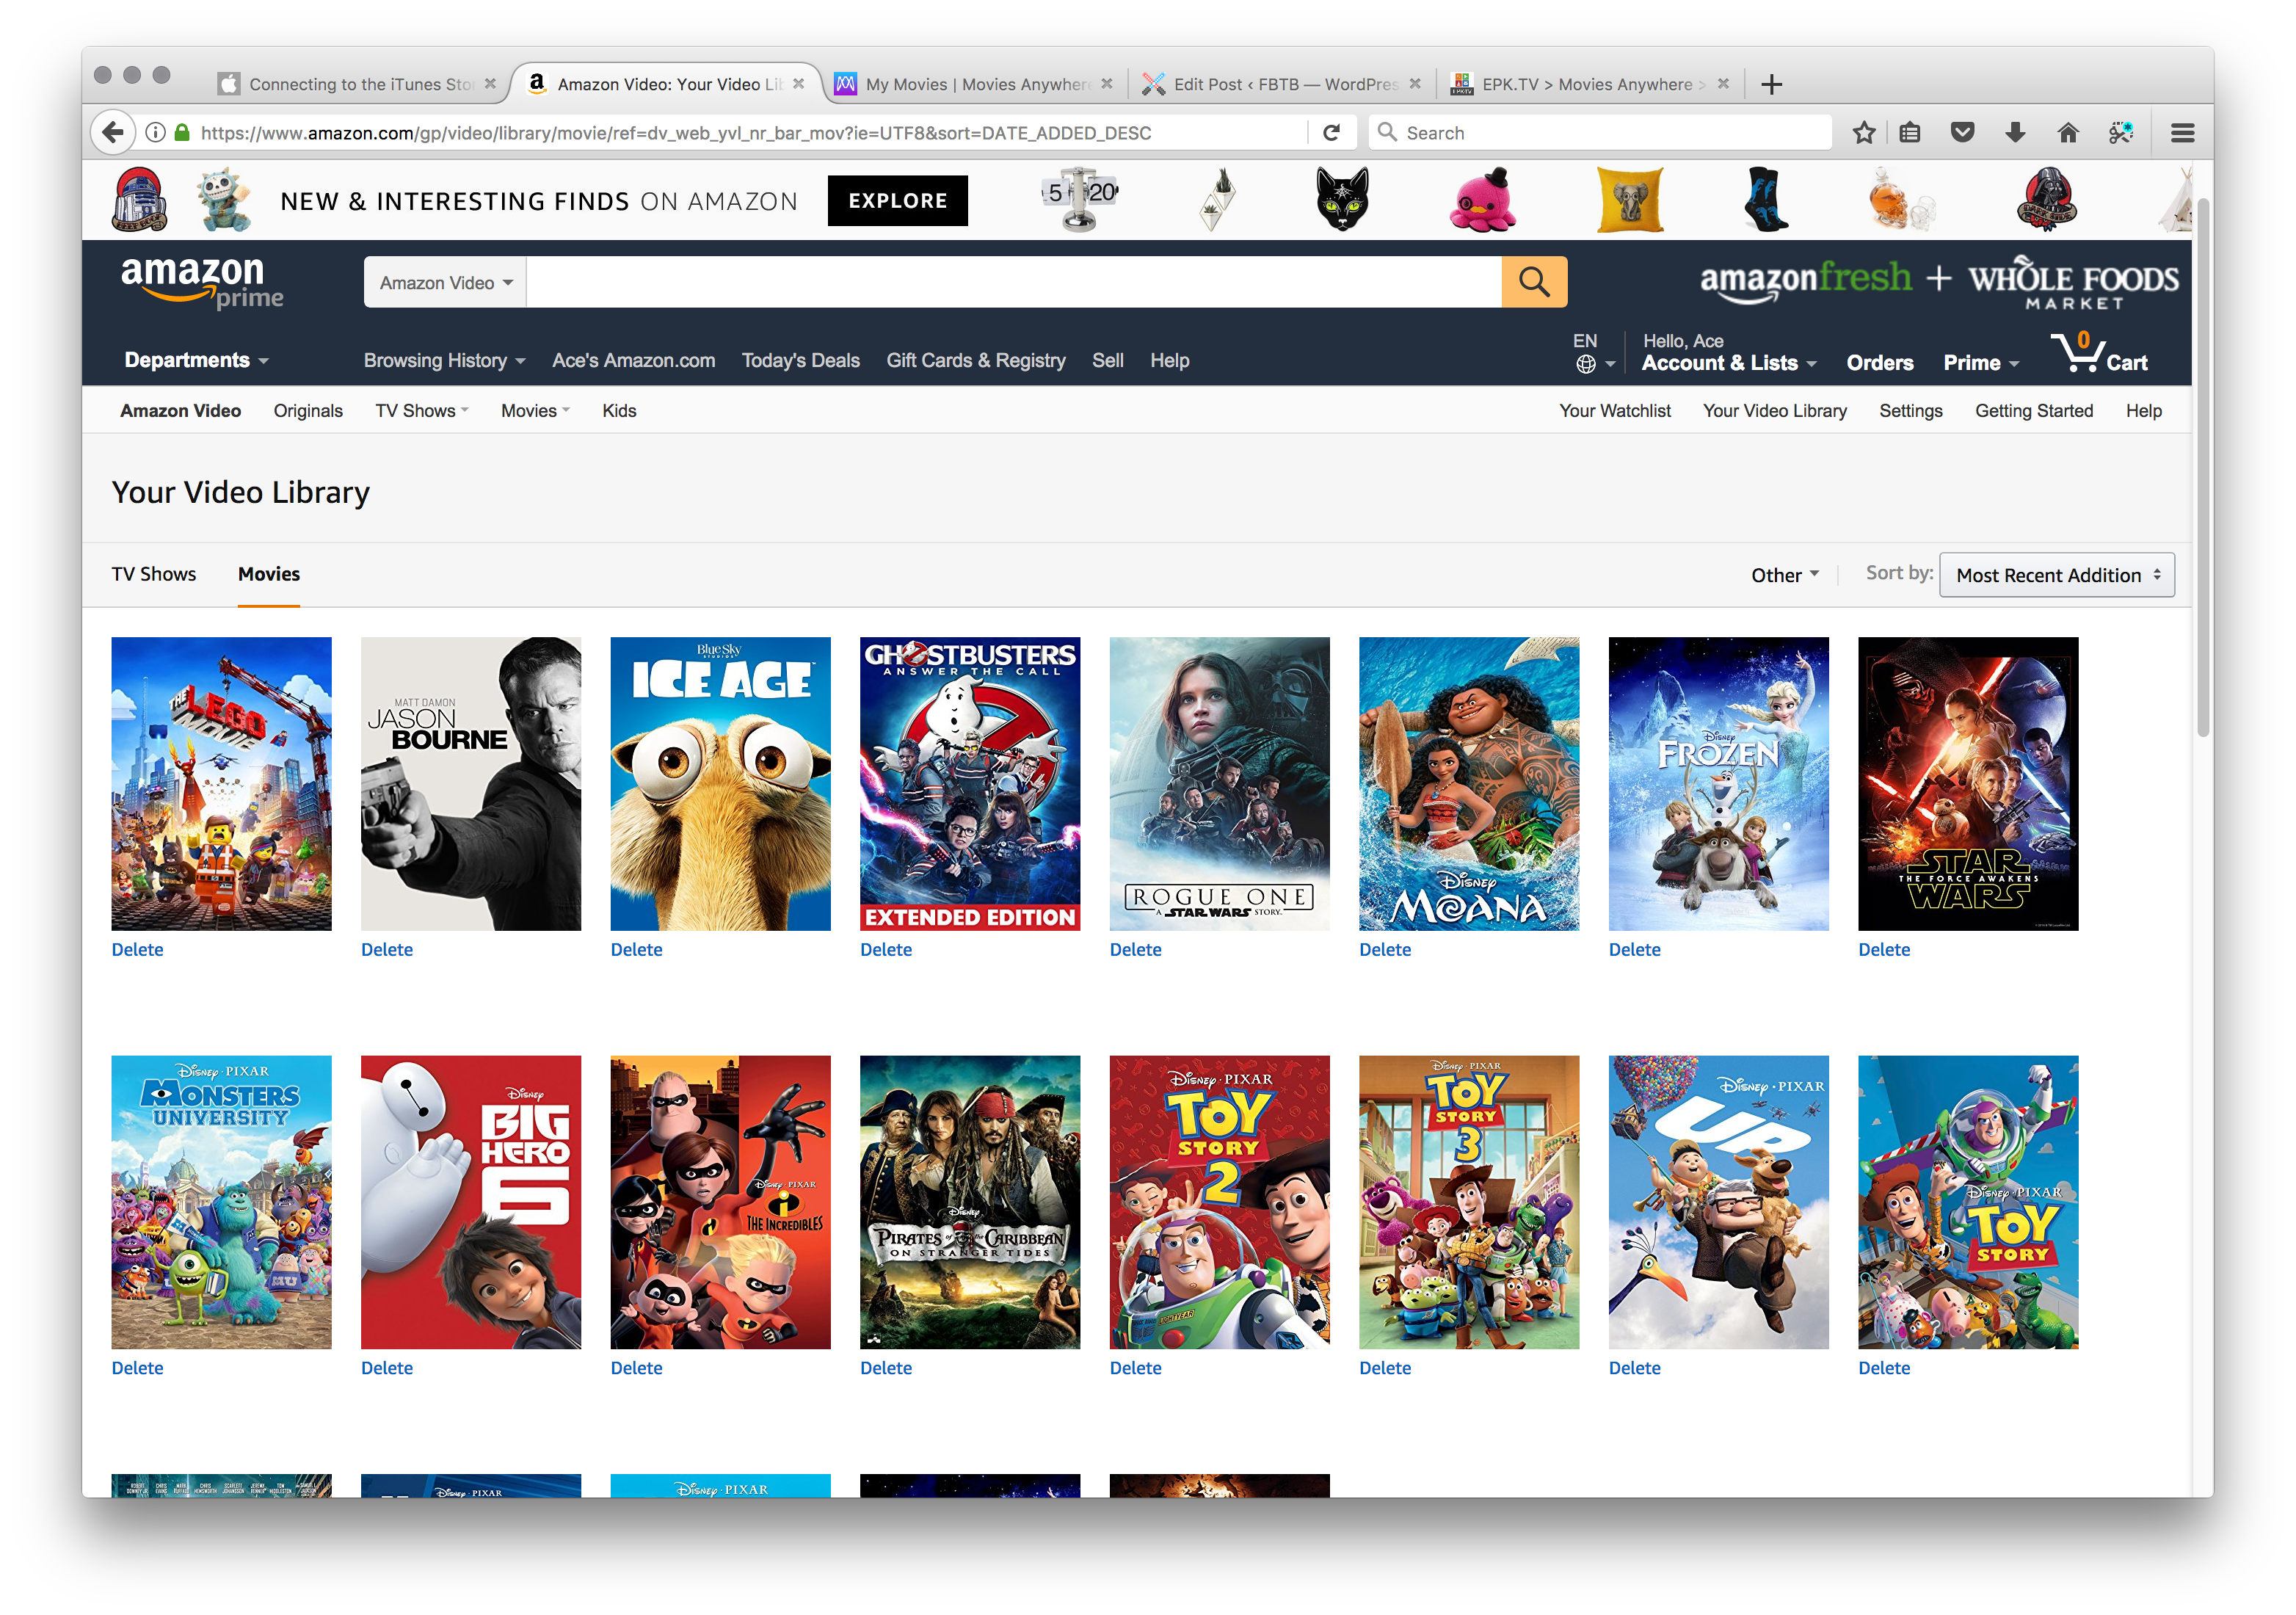Click the EXPLORE button in banner
Screen dimensions: 2296x1615
click(897, 200)
